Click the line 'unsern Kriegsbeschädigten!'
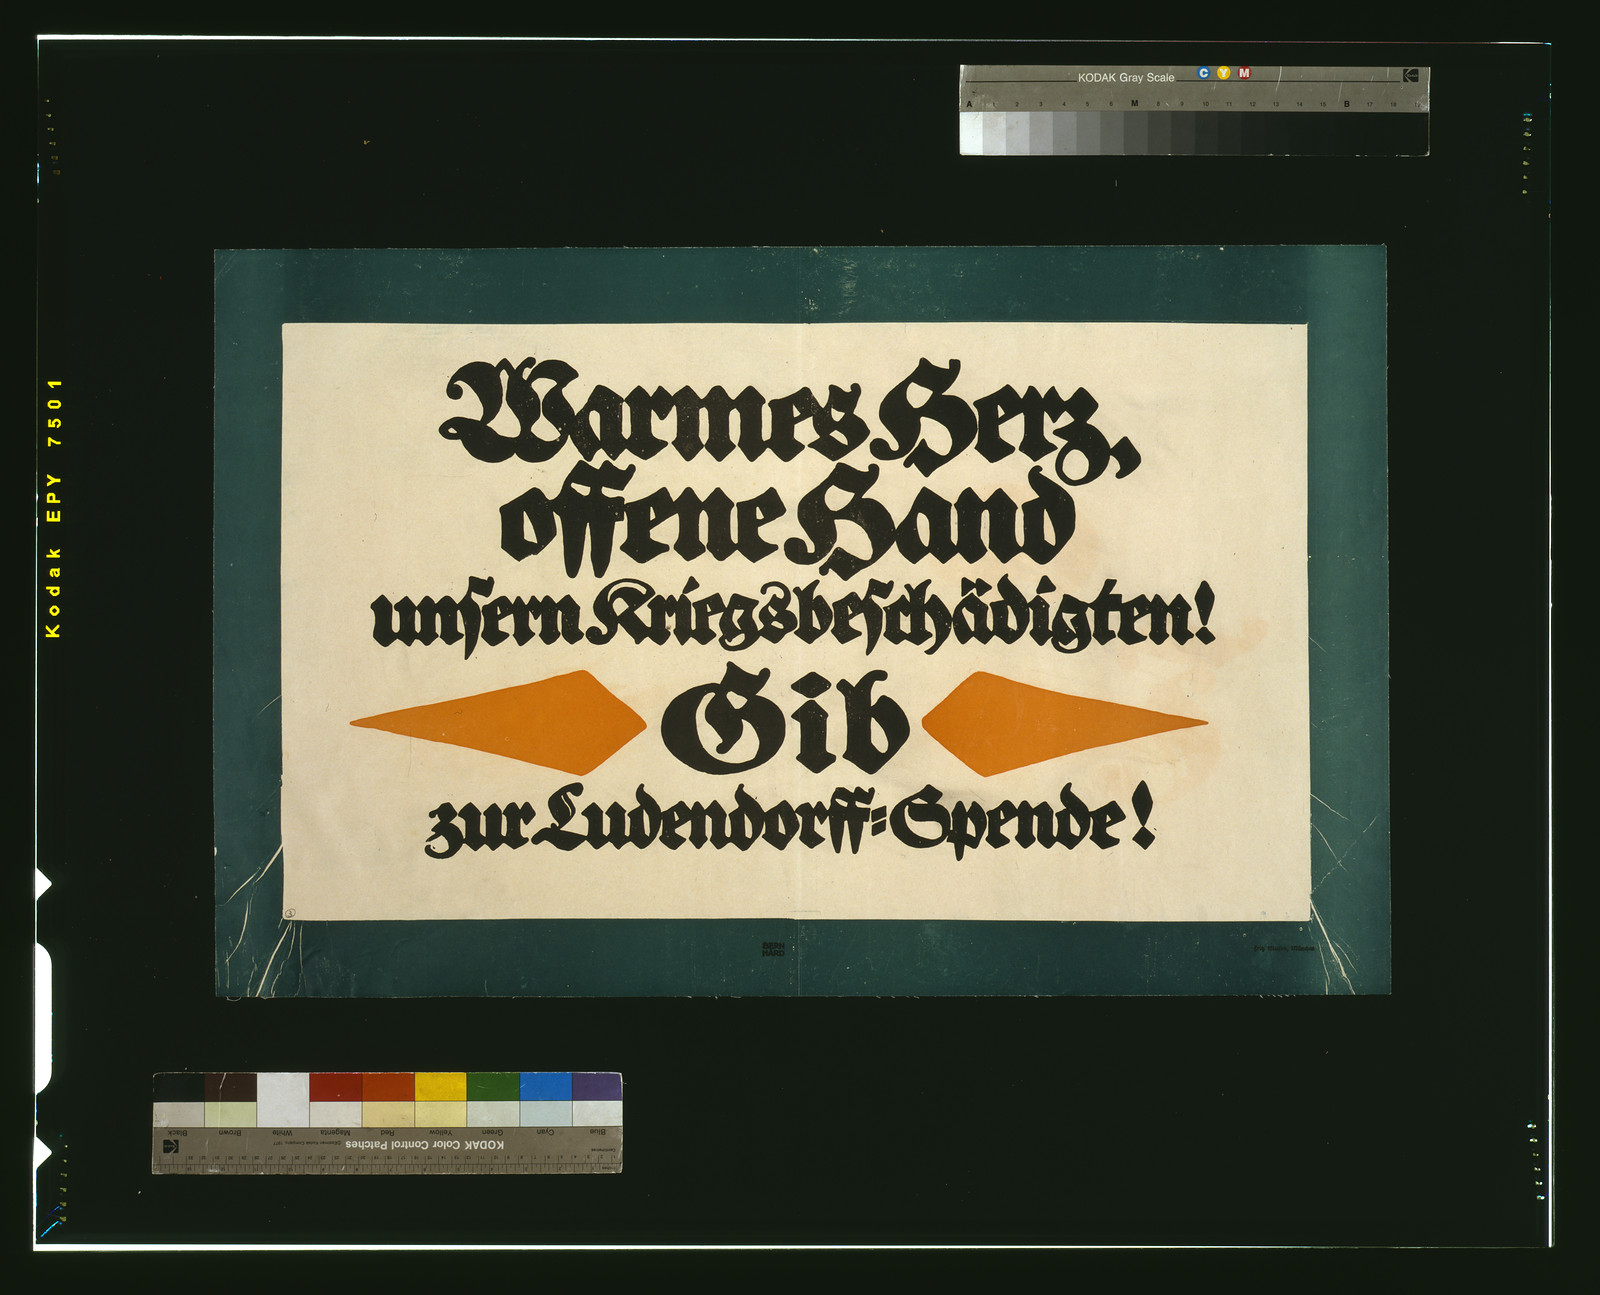The height and width of the screenshot is (1295, 1600). point(794,618)
